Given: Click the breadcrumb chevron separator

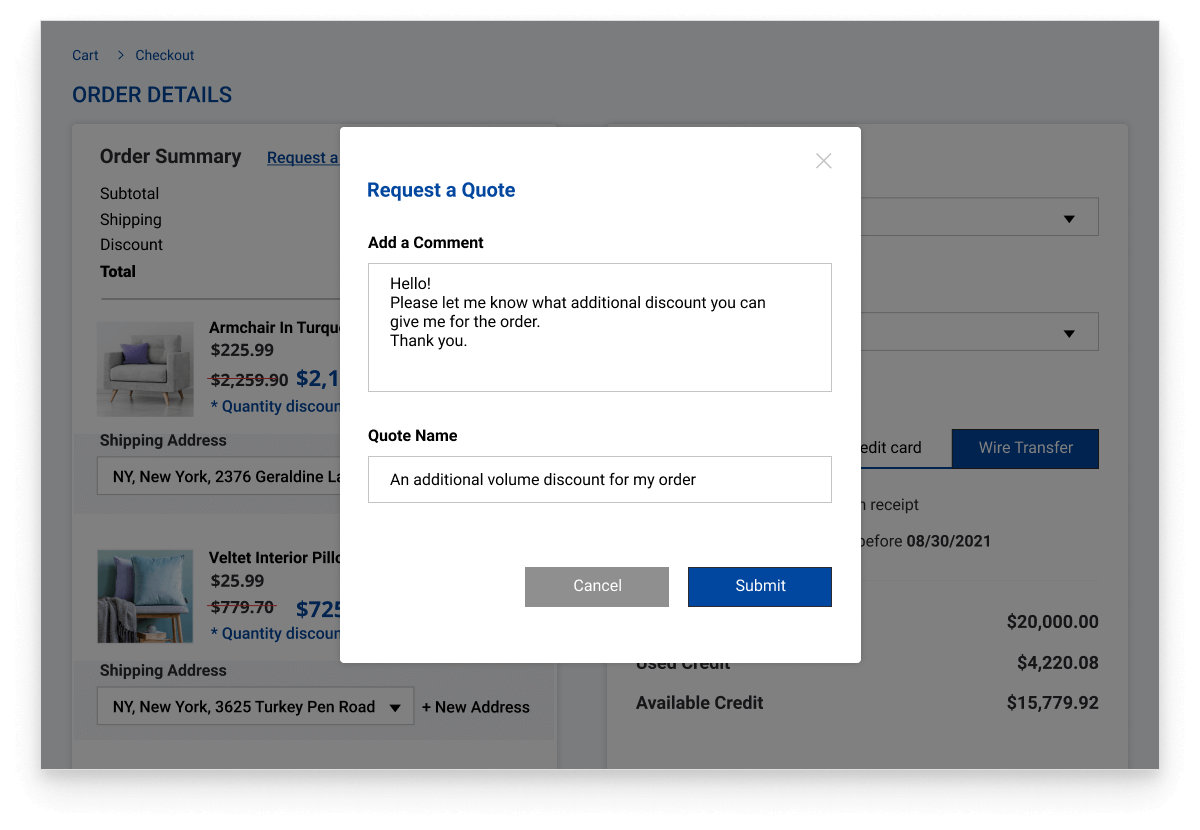Looking at the screenshot, I should tap(120, 55).
